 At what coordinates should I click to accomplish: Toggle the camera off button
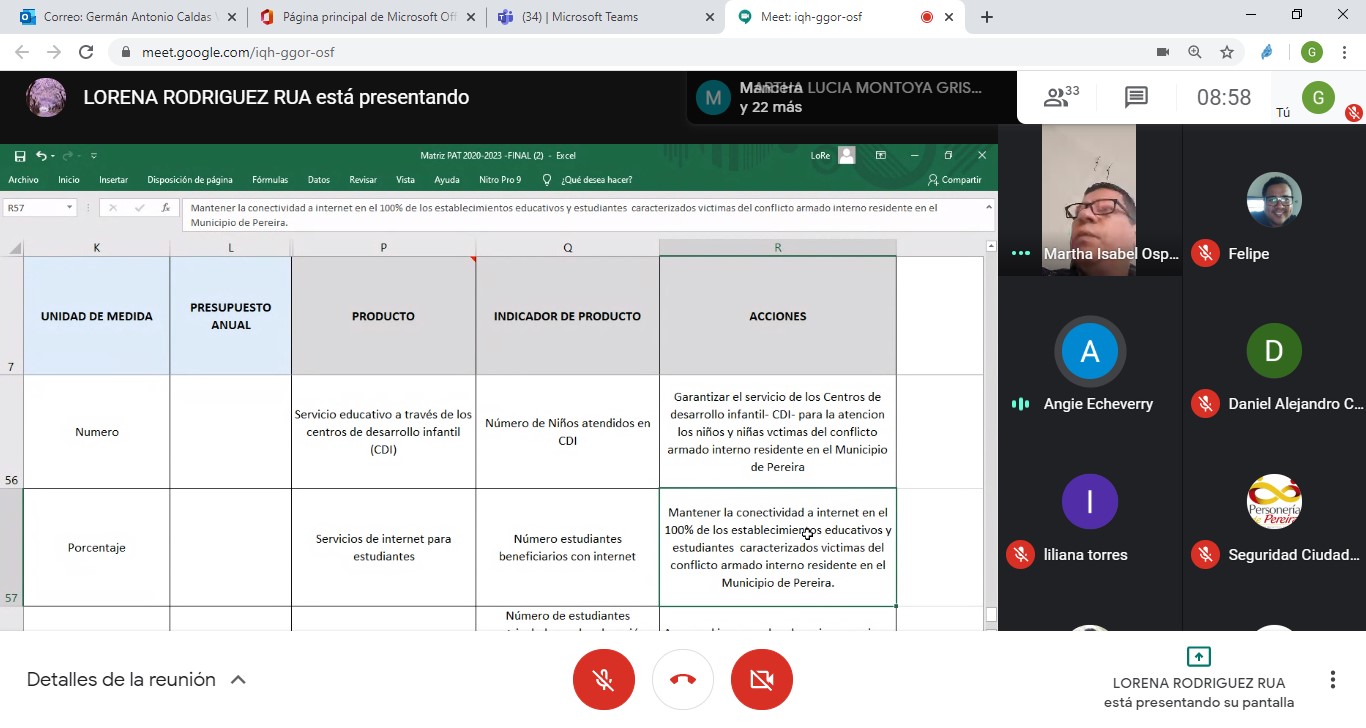click(x=761, y=680)
